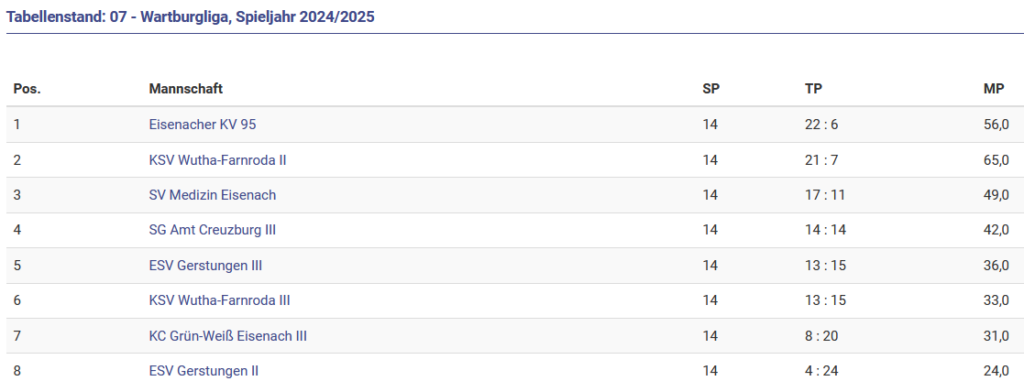Open the SG Amt Creuzburg III link
The height and width of the screenshot is (392, 1024).
point(212,230)
